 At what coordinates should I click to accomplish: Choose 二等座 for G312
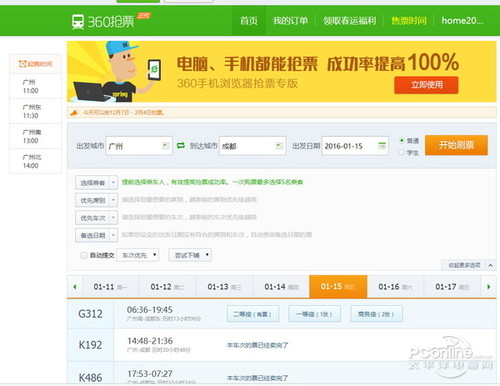[253, 314]
